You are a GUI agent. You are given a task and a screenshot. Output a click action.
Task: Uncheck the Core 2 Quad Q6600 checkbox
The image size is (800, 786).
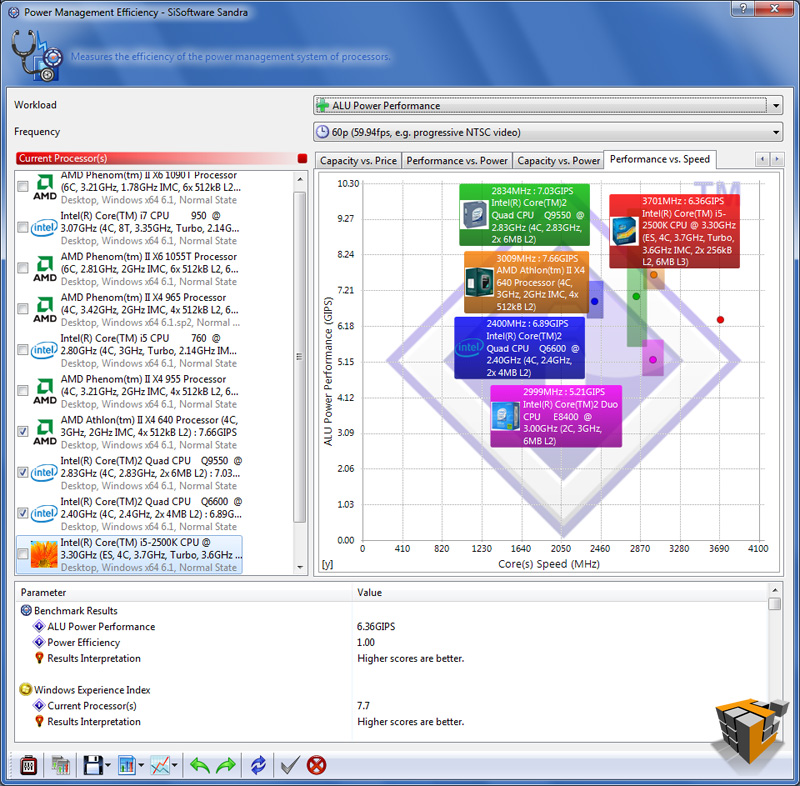22,513
